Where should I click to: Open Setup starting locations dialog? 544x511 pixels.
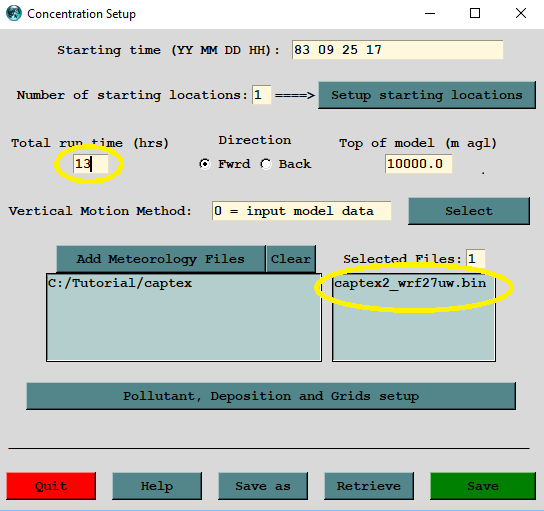427,95
